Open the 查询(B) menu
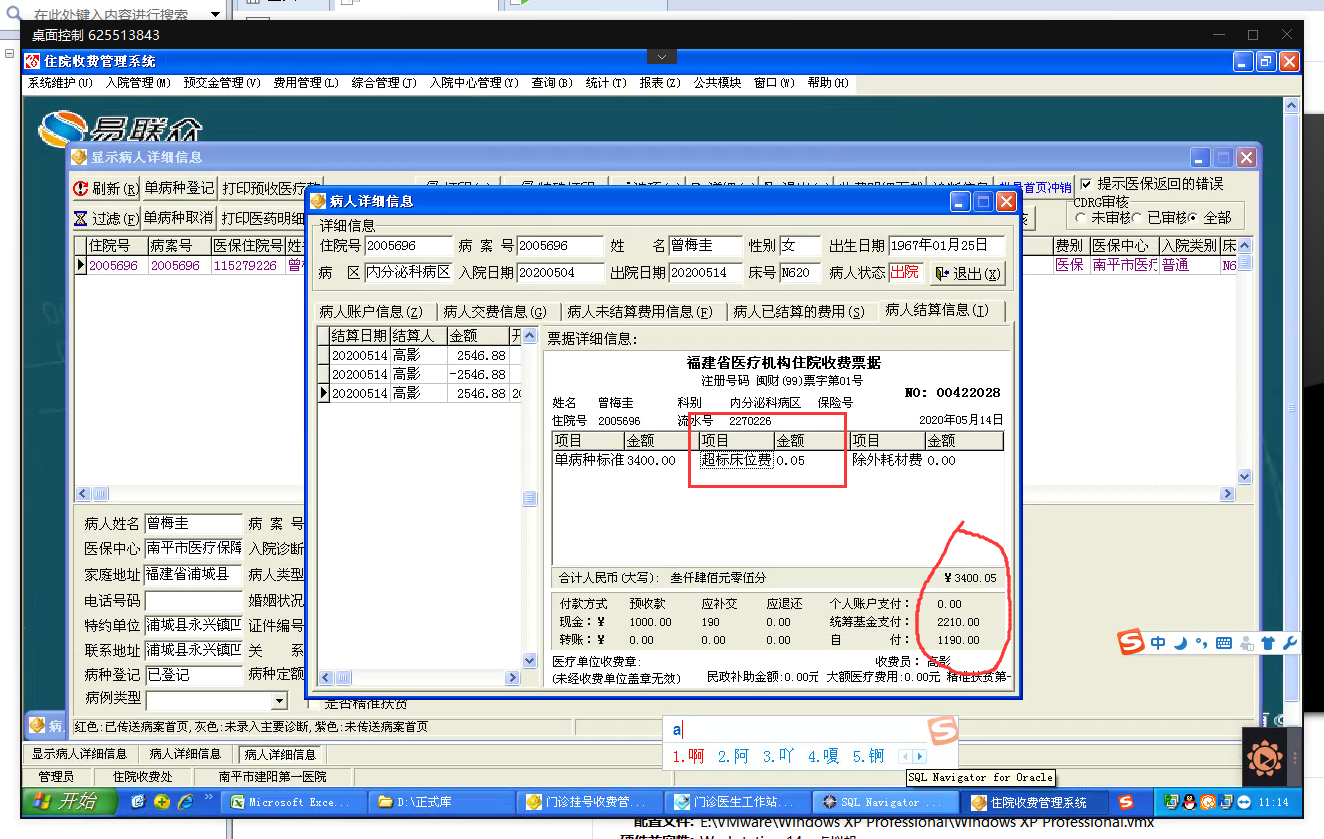The image size is (1324, 839). (x=552, y=83)
